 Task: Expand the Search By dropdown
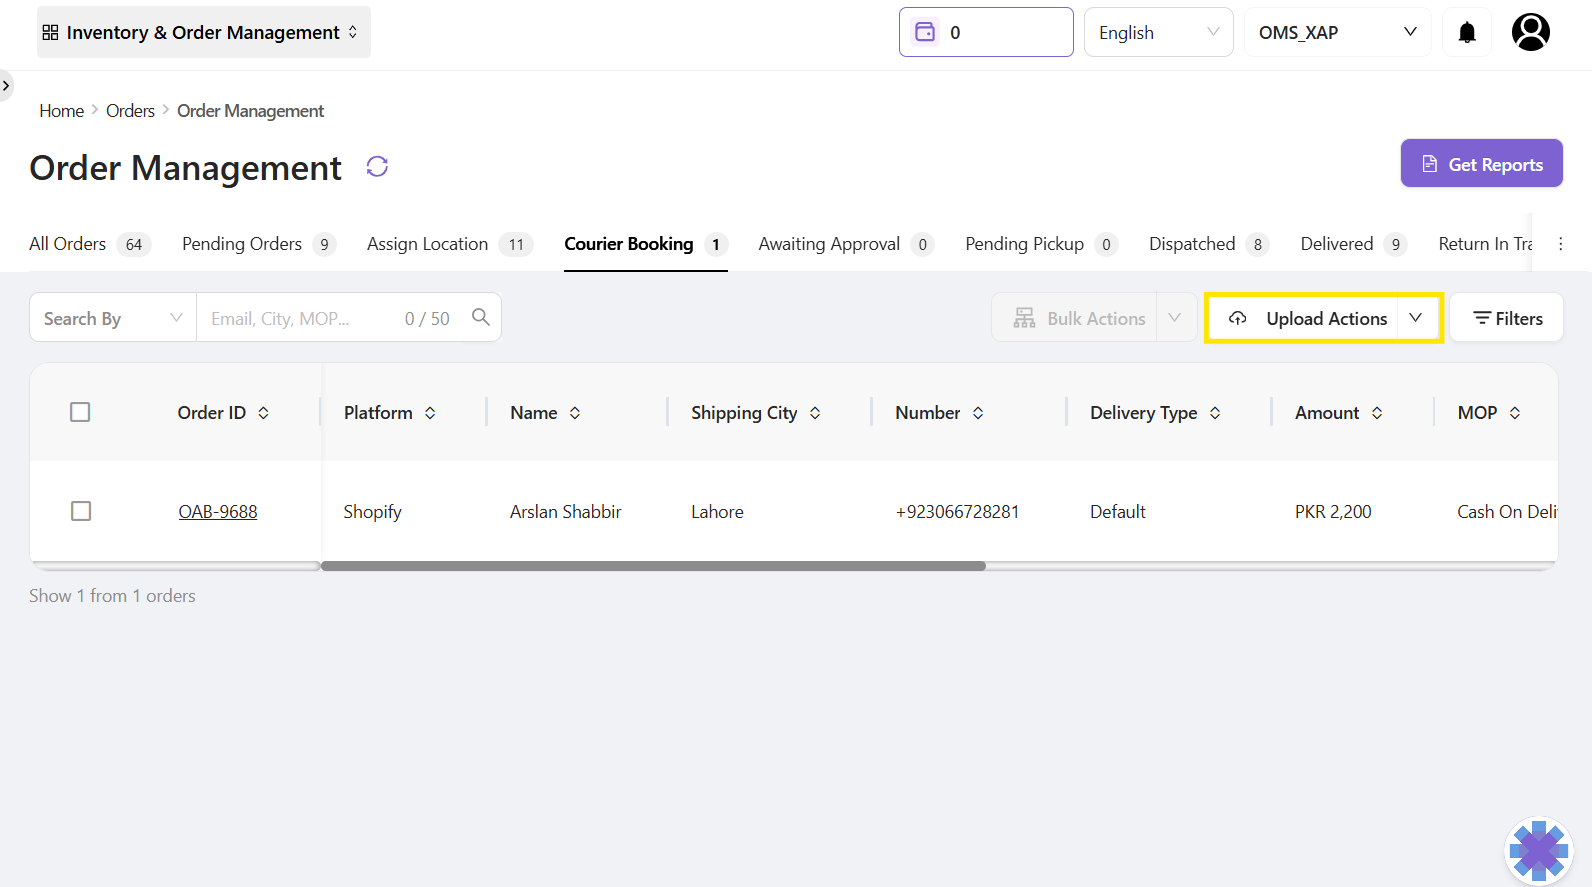coord(113,318)
